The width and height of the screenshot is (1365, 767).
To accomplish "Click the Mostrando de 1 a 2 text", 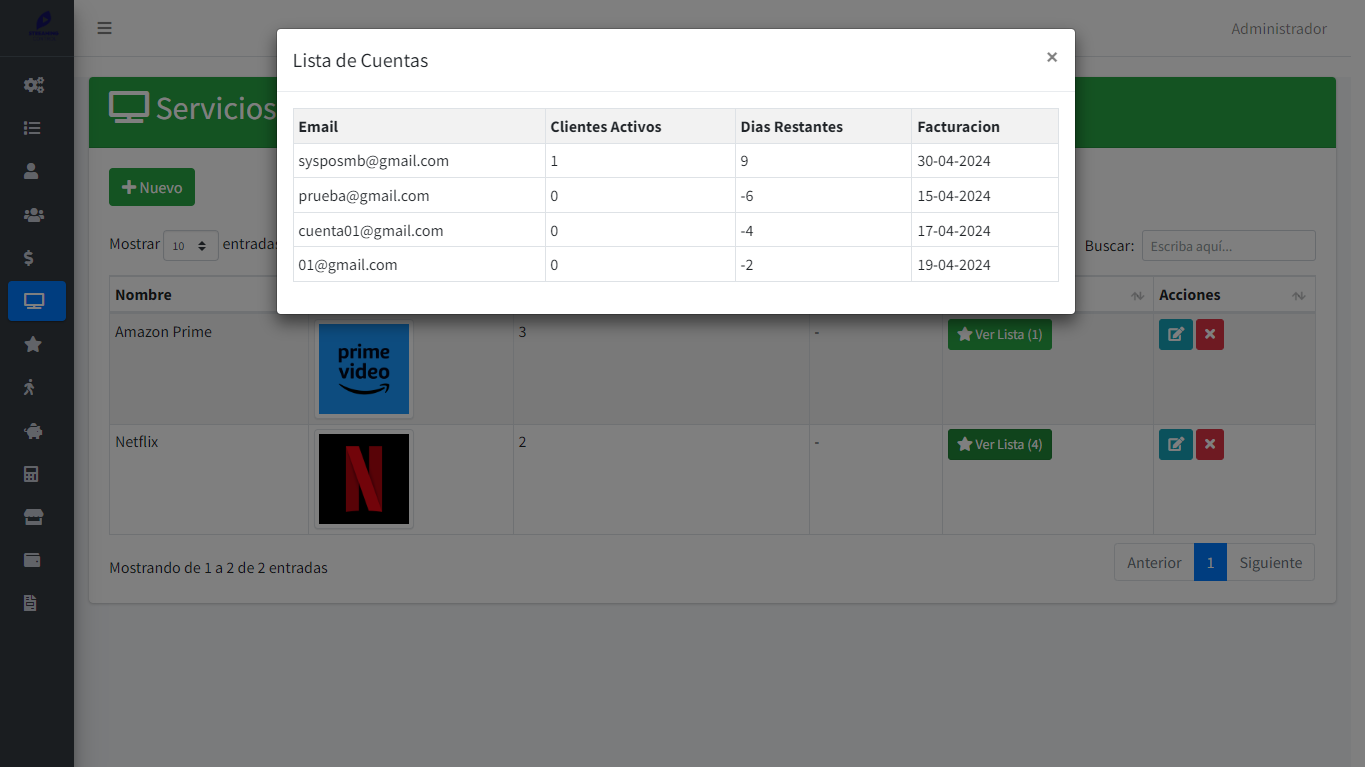I will (218, 568).
